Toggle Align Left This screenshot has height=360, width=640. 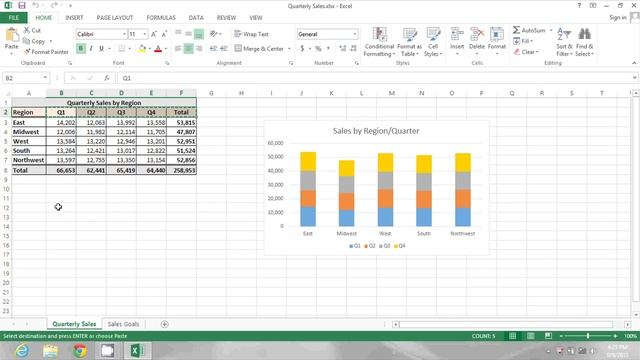tap(178, 49)
